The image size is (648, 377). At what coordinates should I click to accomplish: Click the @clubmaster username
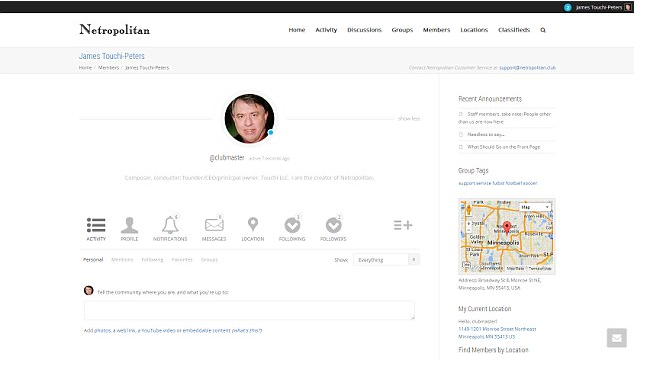[x=227, y=157]
